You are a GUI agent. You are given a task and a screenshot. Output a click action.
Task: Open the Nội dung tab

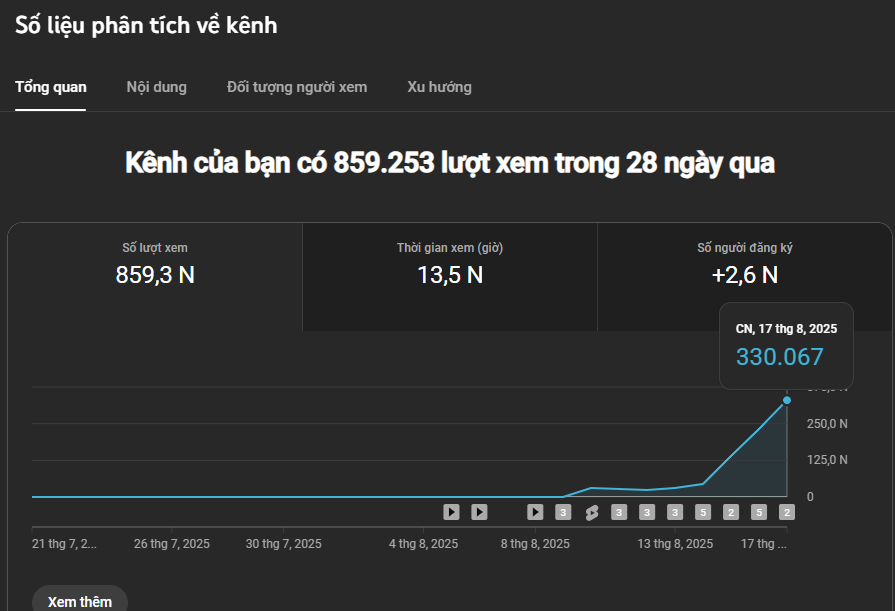point(156,87)
